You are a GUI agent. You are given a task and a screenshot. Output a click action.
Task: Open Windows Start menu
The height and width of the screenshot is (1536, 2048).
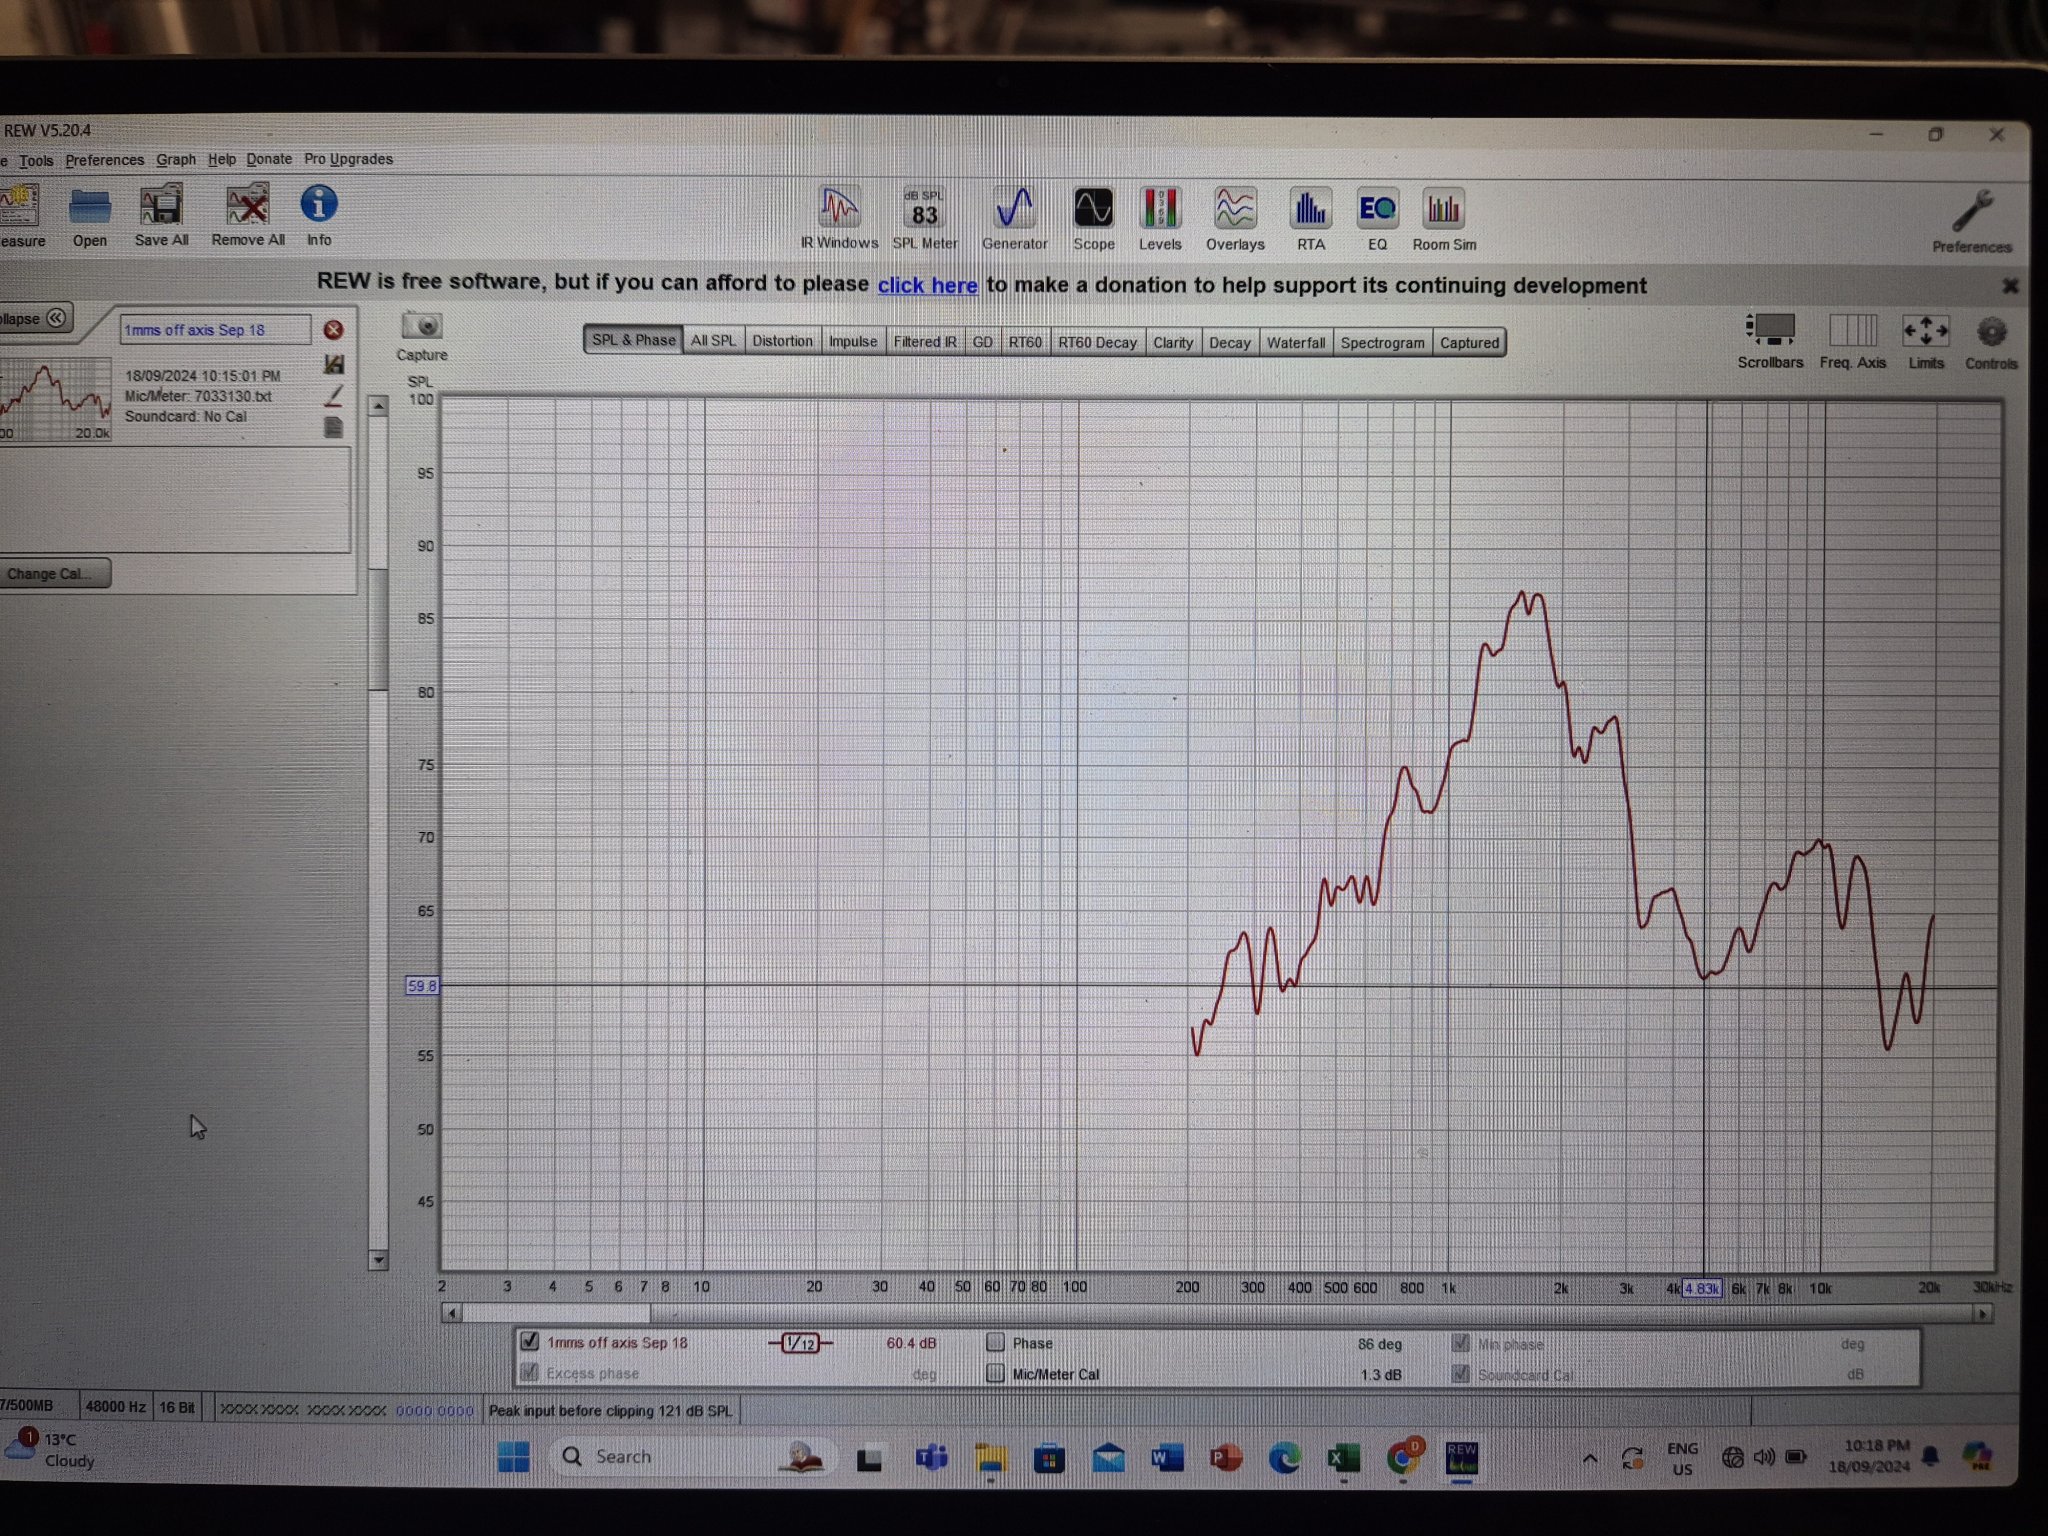514,1457
